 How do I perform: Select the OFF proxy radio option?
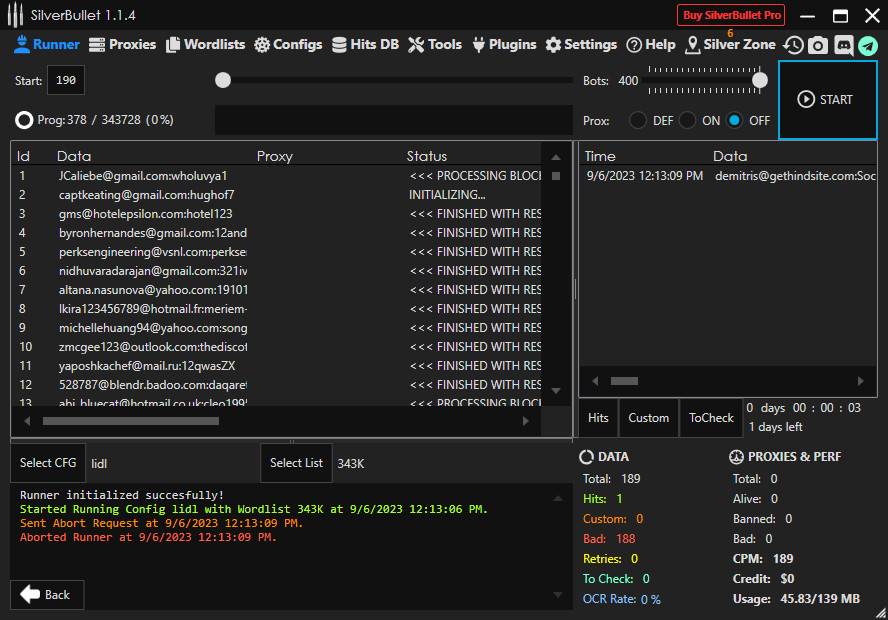tap(735, 120)
